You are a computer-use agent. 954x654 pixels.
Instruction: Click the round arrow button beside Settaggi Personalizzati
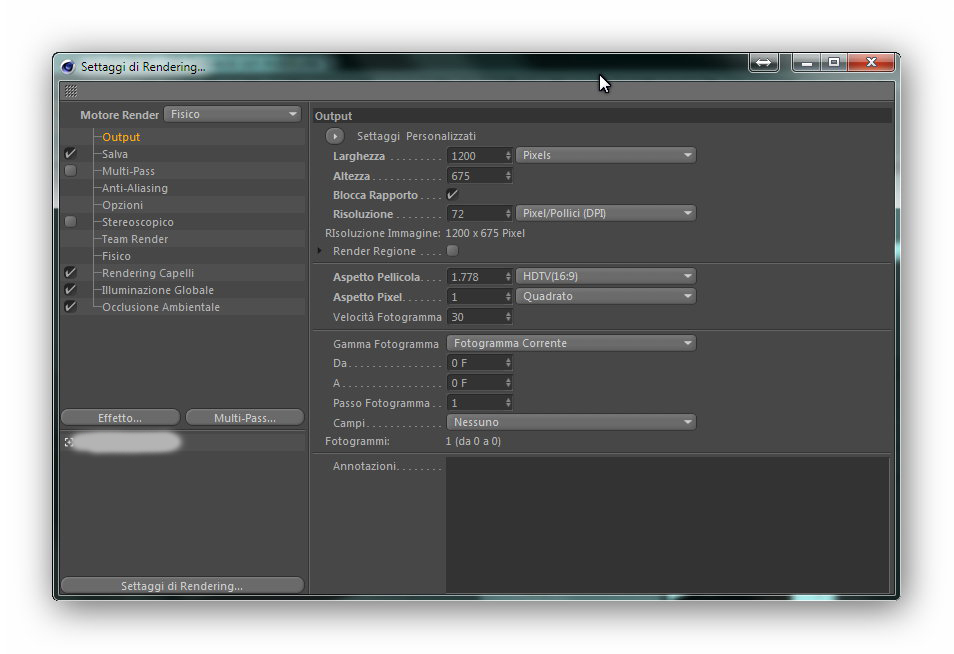tap(335, 136)
